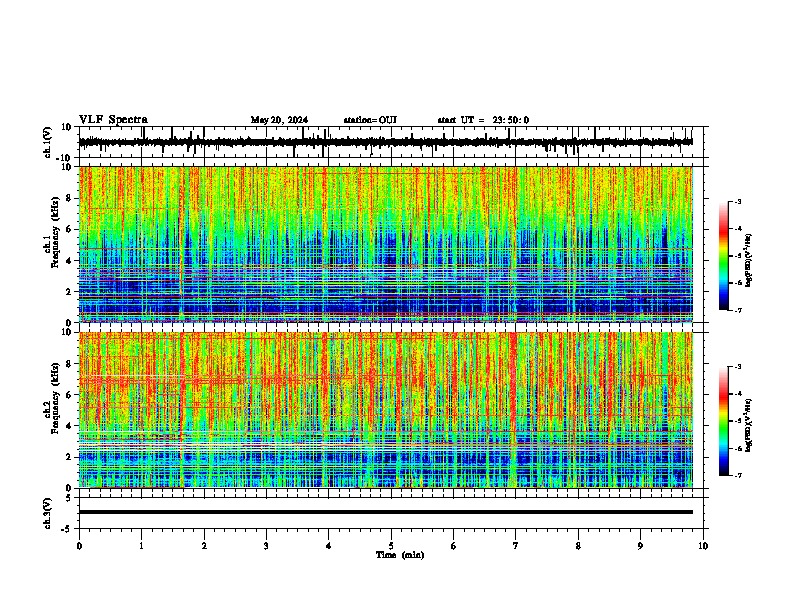Click the ch.2 spectrogram color scale bar
792x612 pixels.
(724, 421)
